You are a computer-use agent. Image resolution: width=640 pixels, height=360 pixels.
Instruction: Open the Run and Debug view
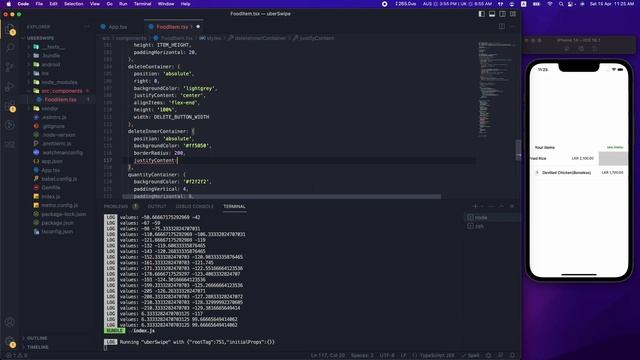pyautogui.click(x=10, y=86)
